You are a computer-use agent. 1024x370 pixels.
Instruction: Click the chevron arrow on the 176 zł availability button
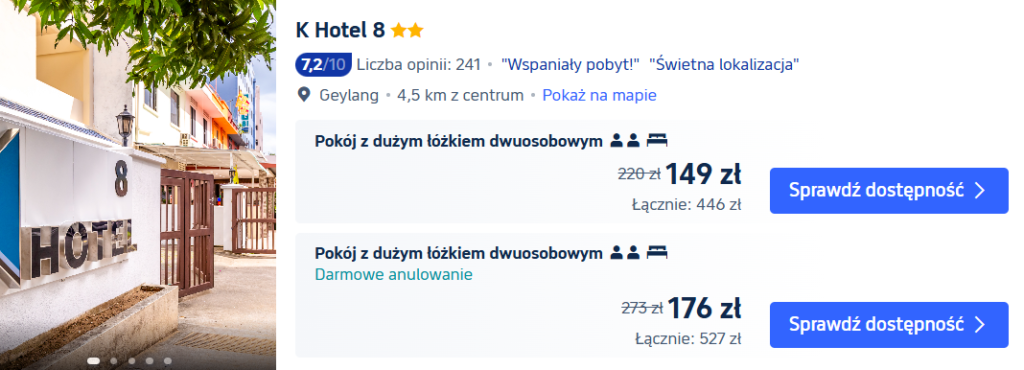tap(979, 324)
